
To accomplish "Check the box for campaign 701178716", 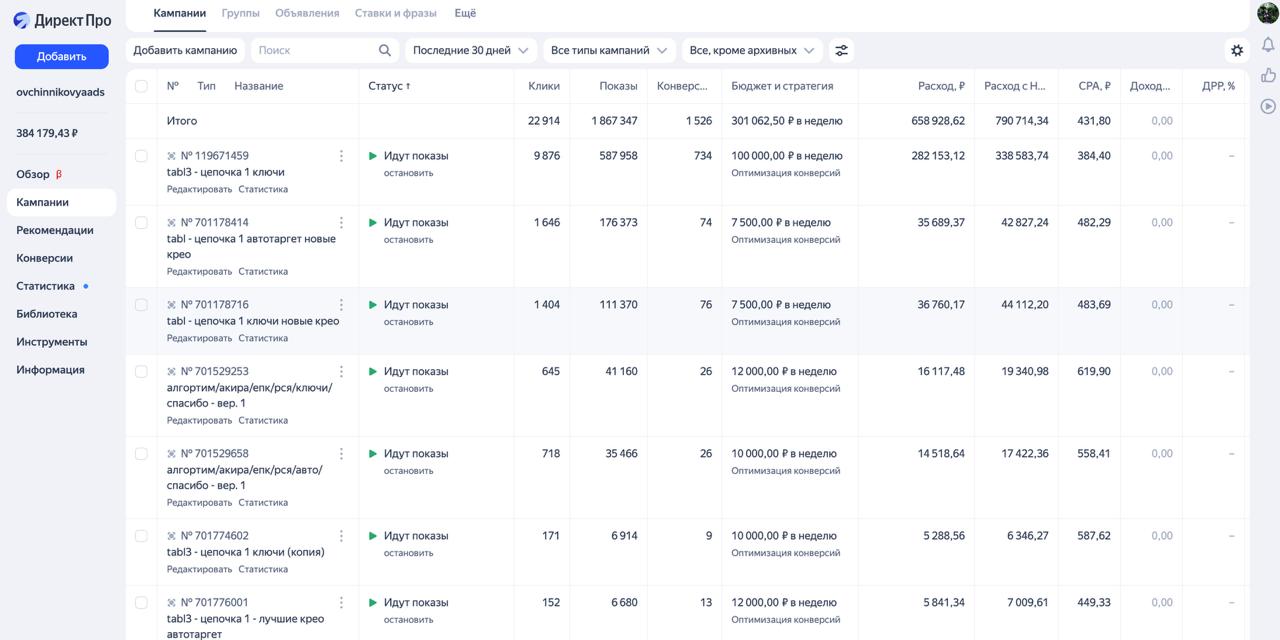I will 141,305.
